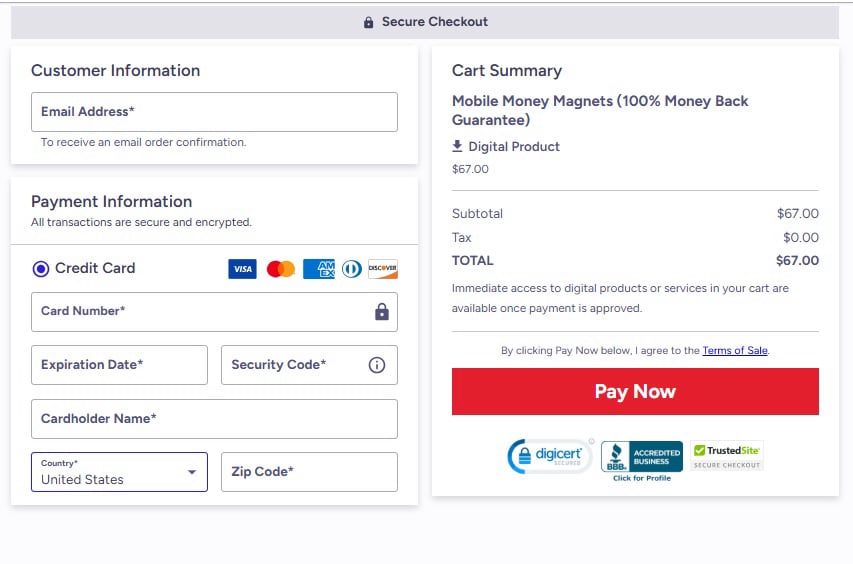This screenshot has height=564, width=853.
Task: Click the Visa card icon
Action: (x=242, y=269)
